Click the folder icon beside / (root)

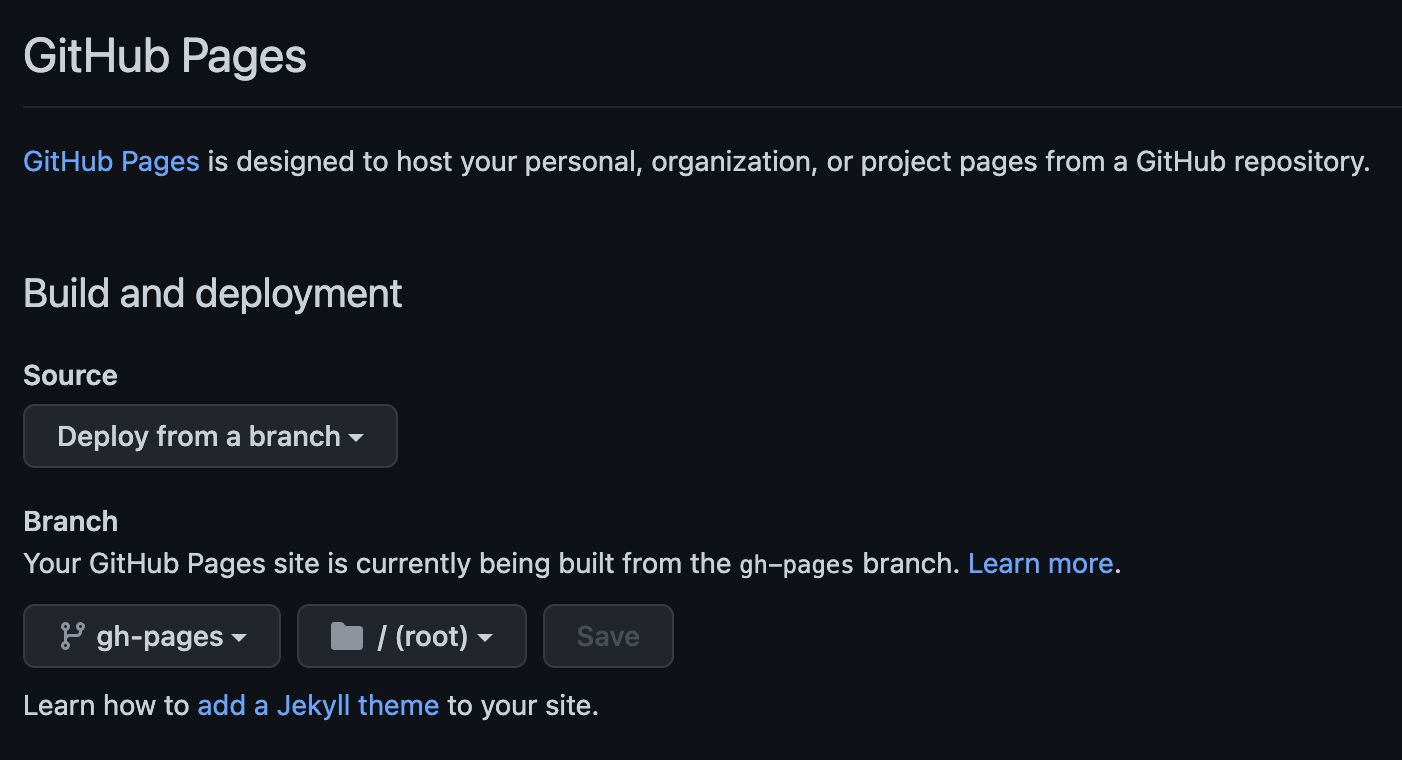click(346, 636)
